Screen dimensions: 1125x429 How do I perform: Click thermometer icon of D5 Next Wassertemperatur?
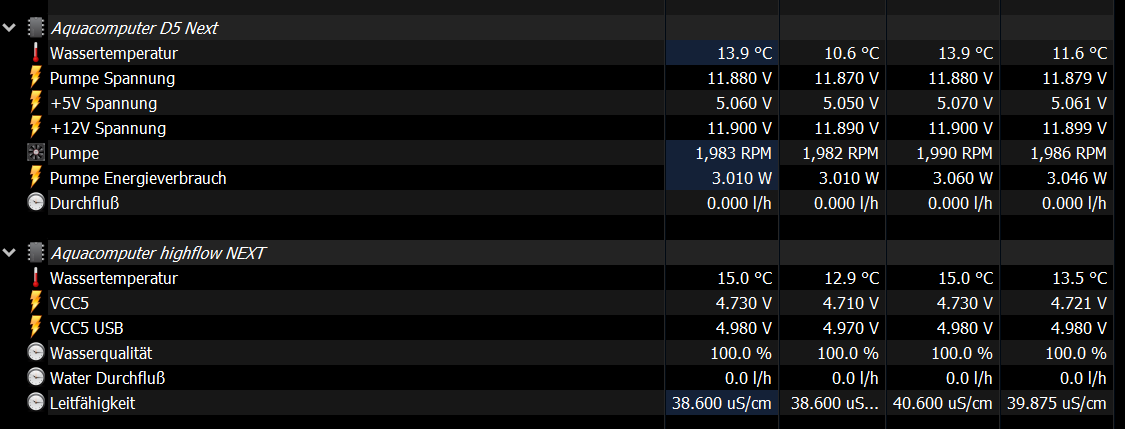coord(35,53)
